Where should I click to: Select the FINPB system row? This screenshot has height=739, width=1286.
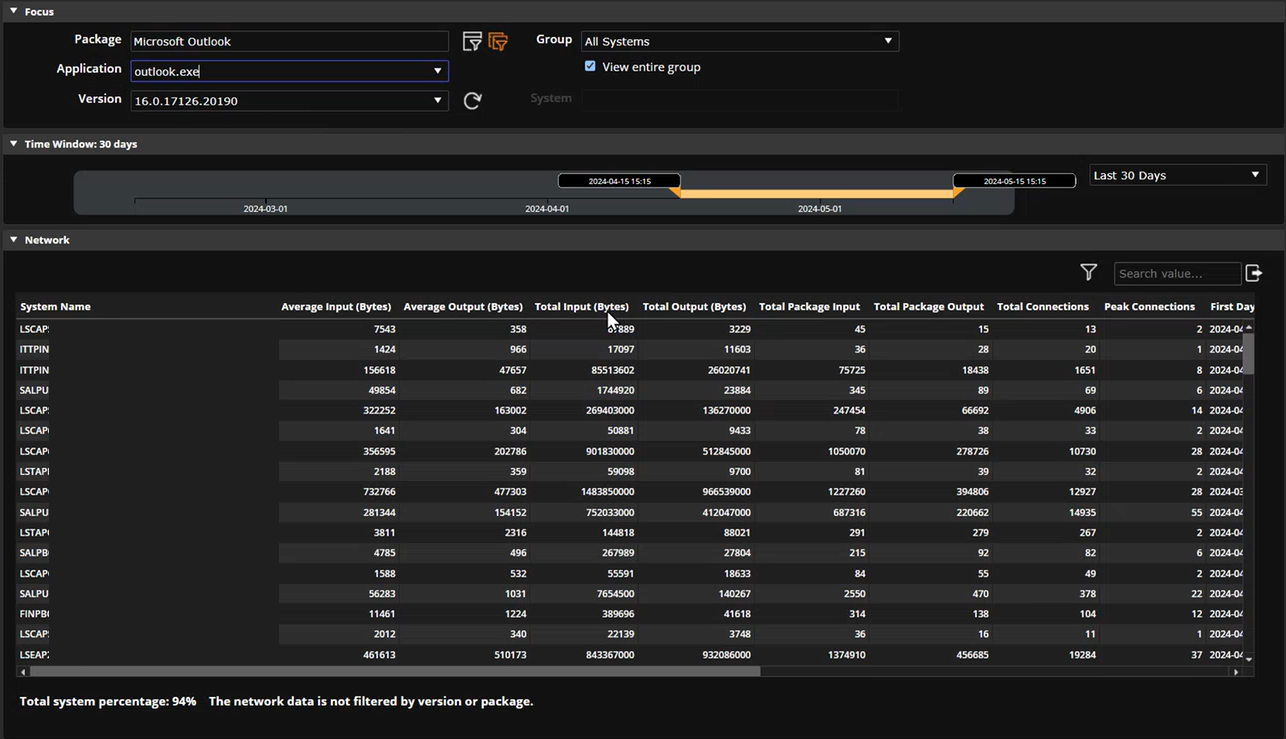(630, 614)
